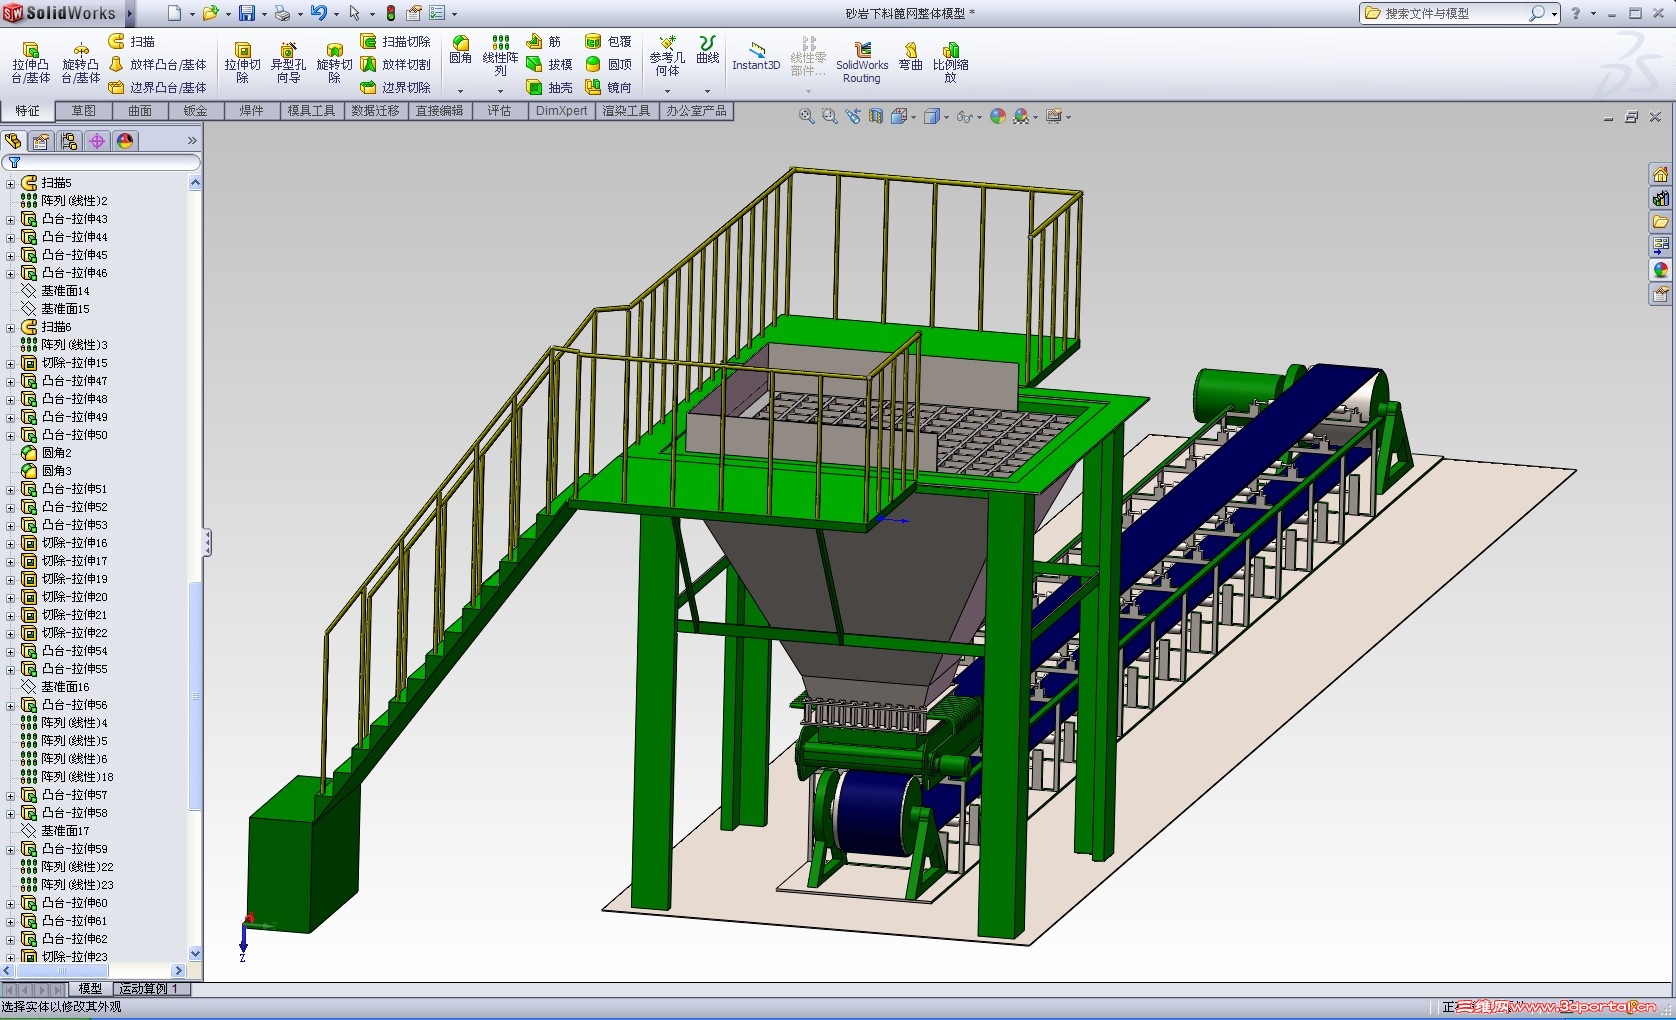
Task: Click the 放样凸台/基体 loft boss button
Action: coord(157,64)
